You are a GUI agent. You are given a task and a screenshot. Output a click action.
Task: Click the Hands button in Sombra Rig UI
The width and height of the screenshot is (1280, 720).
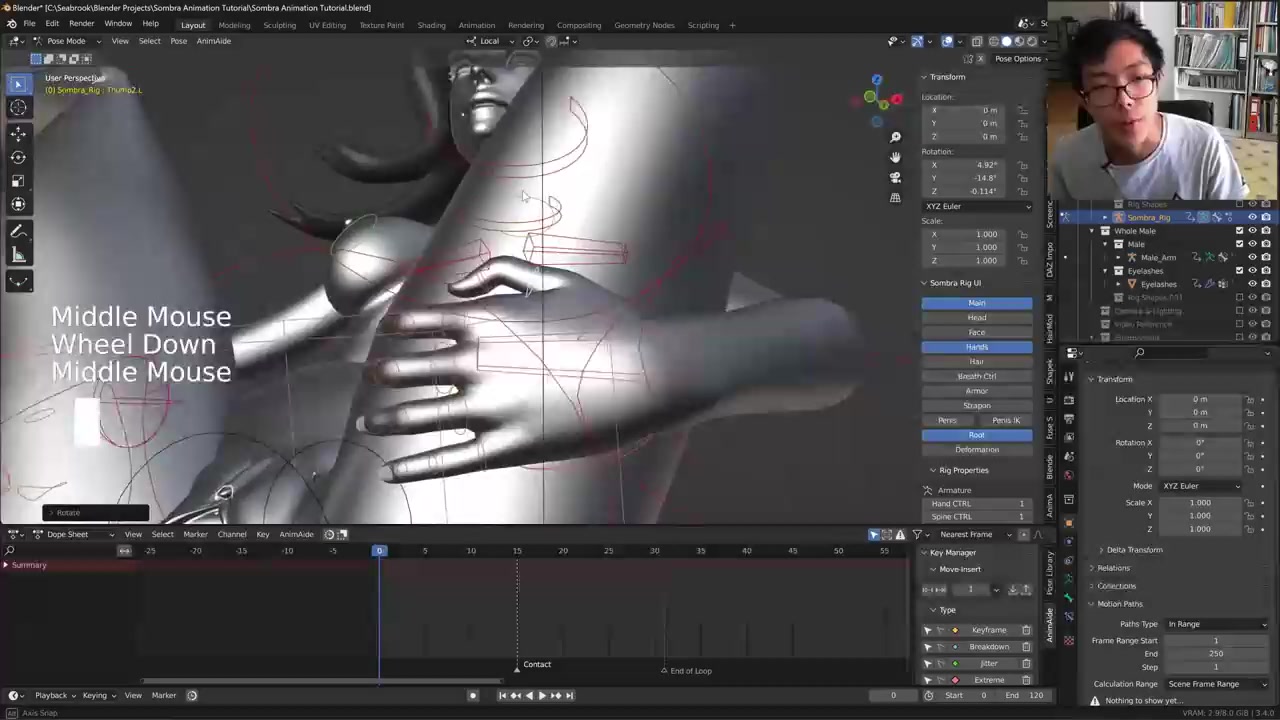coord(976,347)
